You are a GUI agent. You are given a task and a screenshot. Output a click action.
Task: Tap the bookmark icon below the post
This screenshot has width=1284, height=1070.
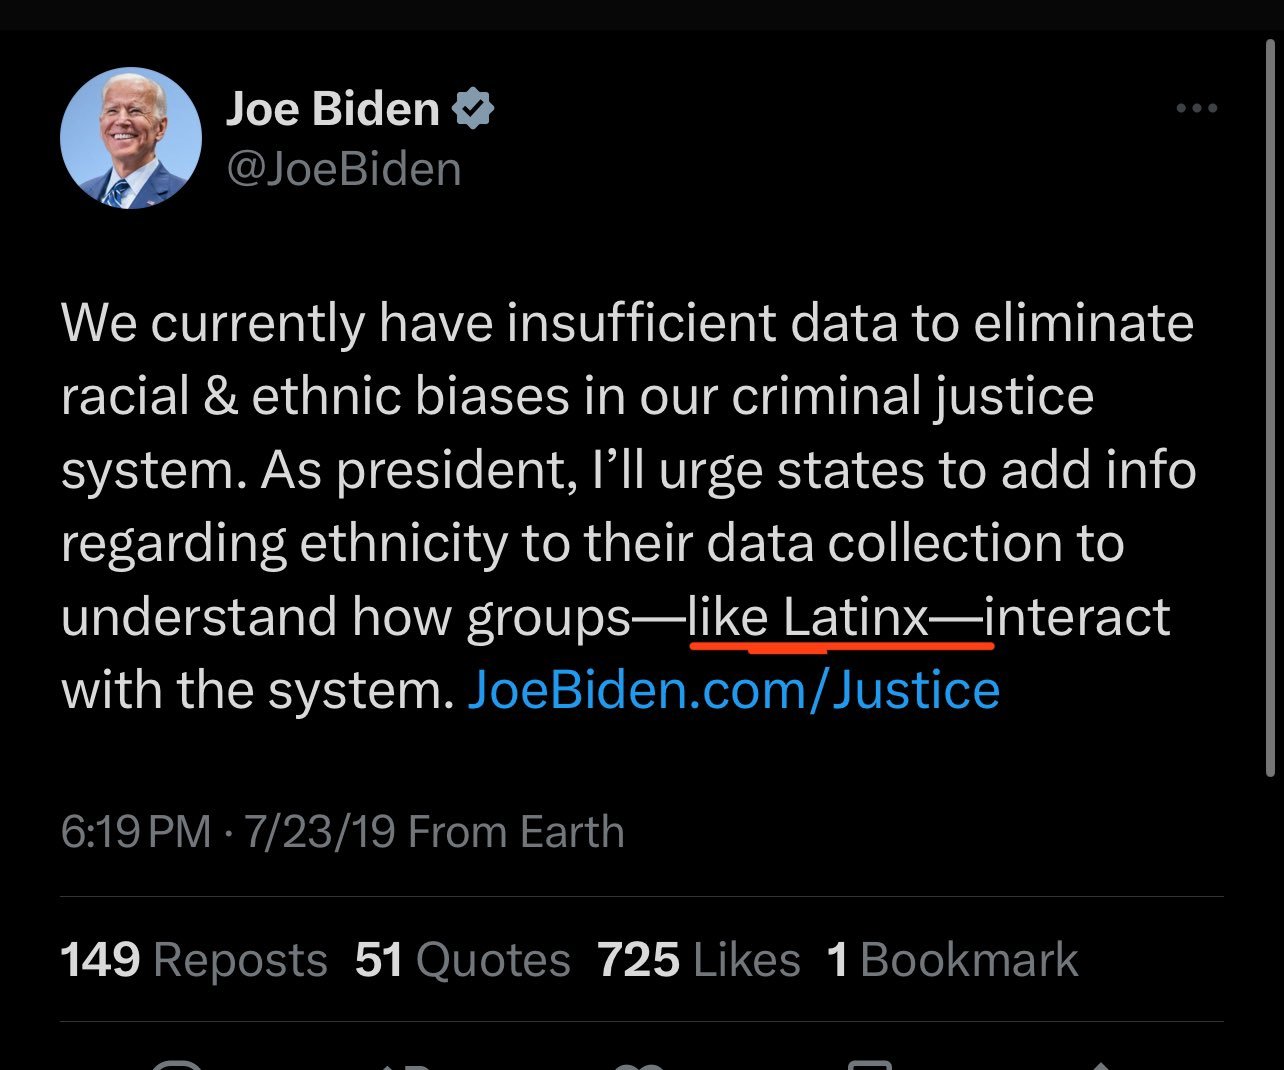click(x=869, y=1064)
